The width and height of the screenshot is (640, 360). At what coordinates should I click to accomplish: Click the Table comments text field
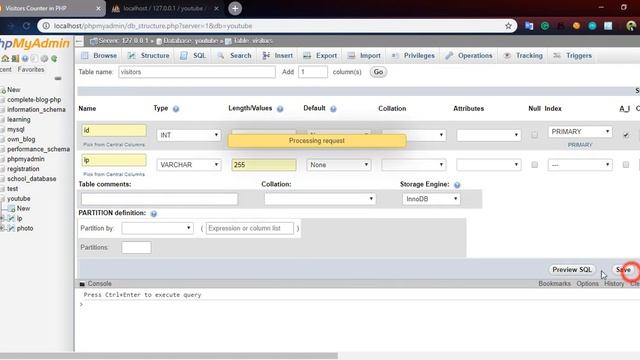coord(159,199)
